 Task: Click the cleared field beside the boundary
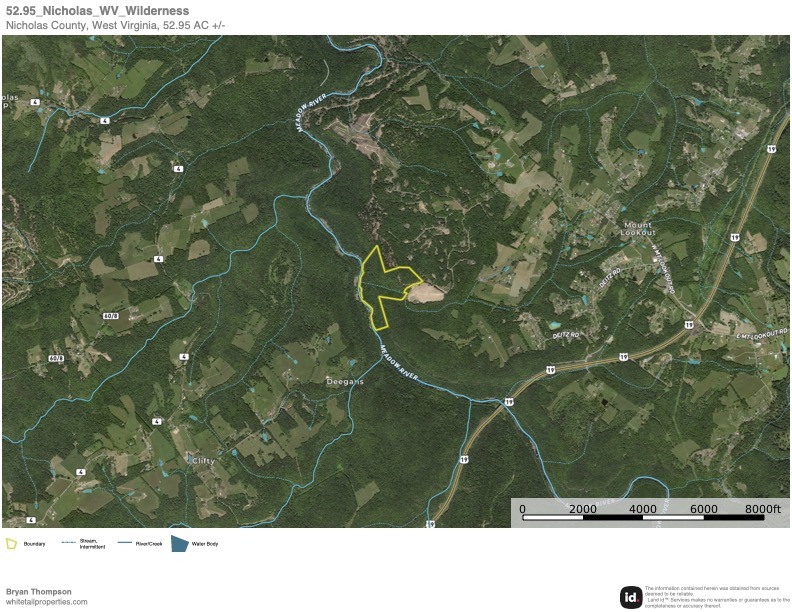coord(425,293)
